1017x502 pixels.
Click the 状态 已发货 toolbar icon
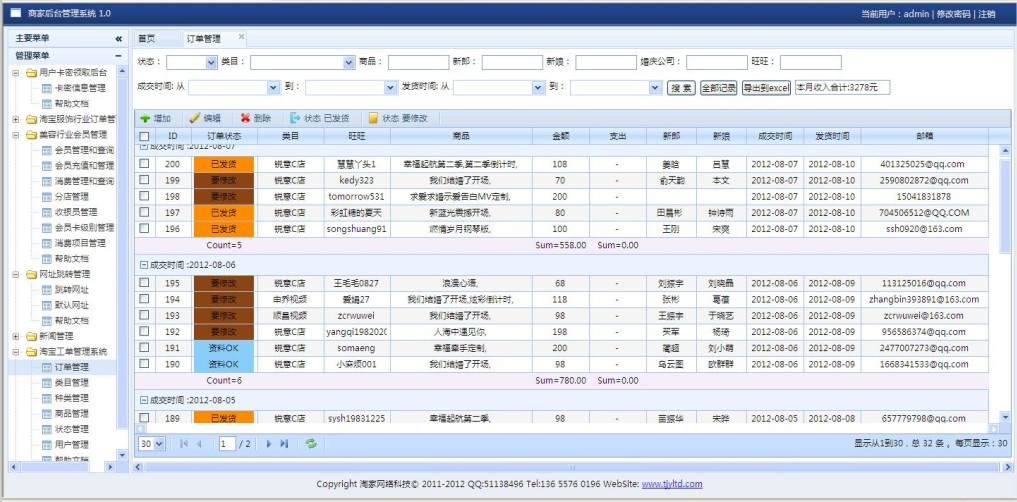click(295, 118)
